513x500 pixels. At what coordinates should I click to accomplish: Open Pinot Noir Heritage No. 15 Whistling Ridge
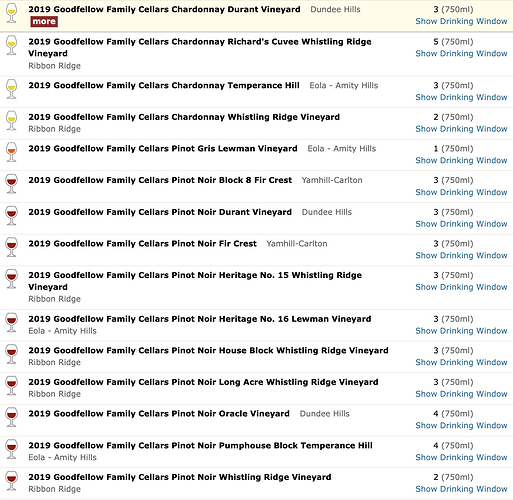tap(195, 281)
